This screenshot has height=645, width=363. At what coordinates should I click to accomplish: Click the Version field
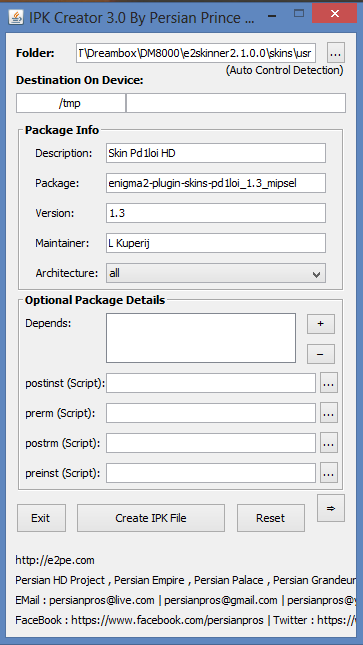(x=216, y=213)
